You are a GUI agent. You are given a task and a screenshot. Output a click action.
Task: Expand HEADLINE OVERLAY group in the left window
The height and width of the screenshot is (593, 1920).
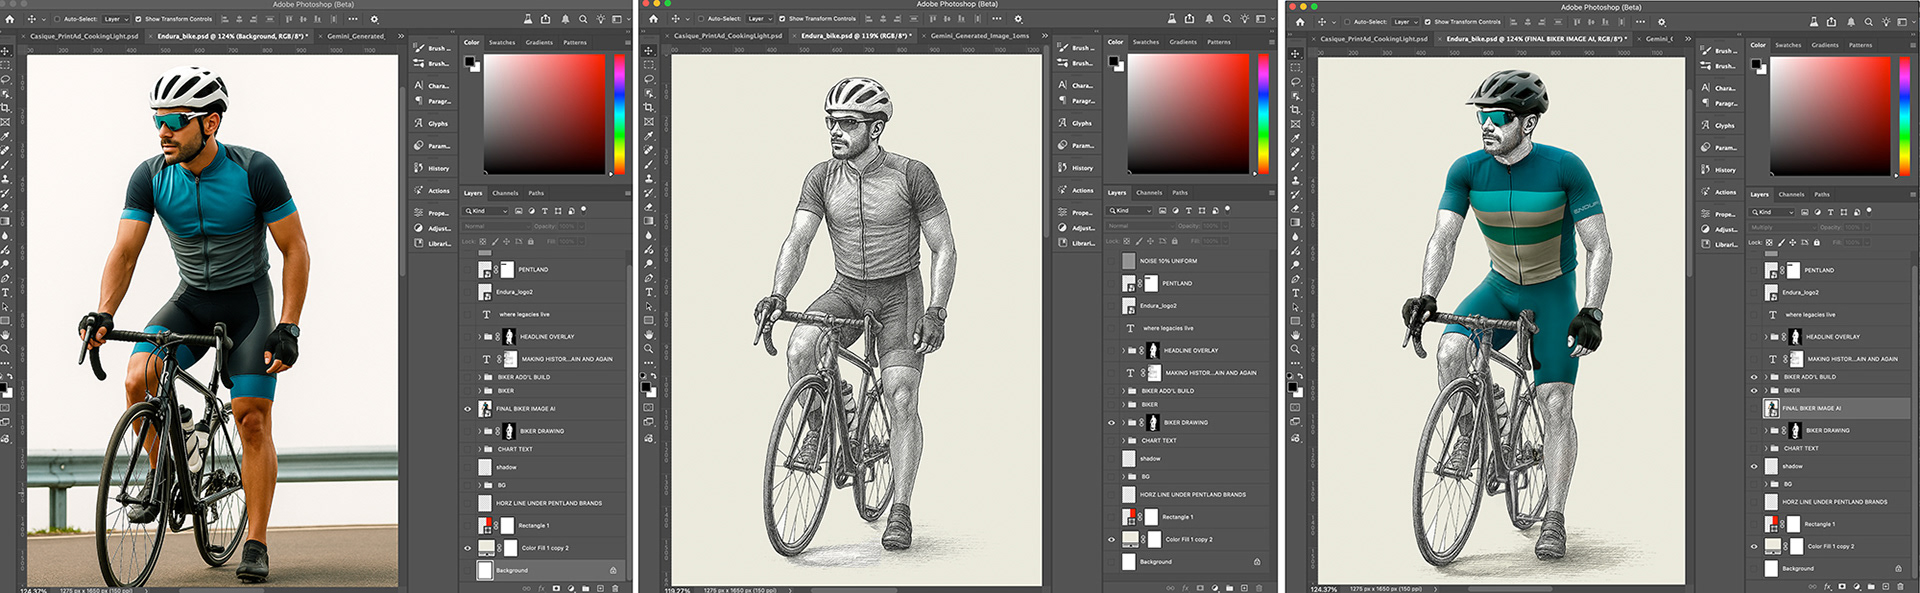point(479,337)
